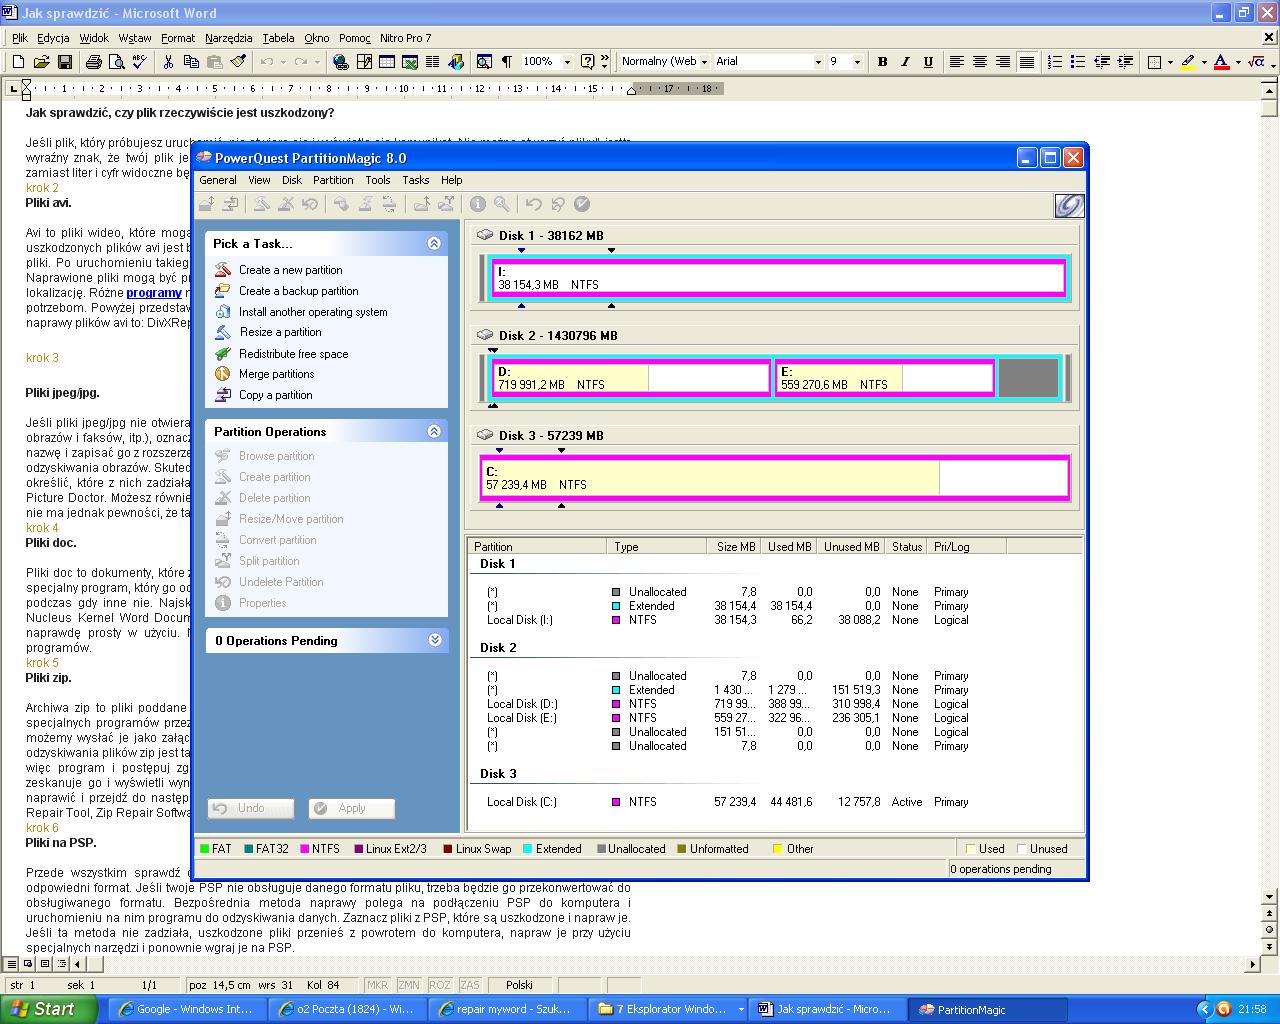Toggle numbered list in Word
Screen dimensions: 1280x1024
(x=1055, y=62)
